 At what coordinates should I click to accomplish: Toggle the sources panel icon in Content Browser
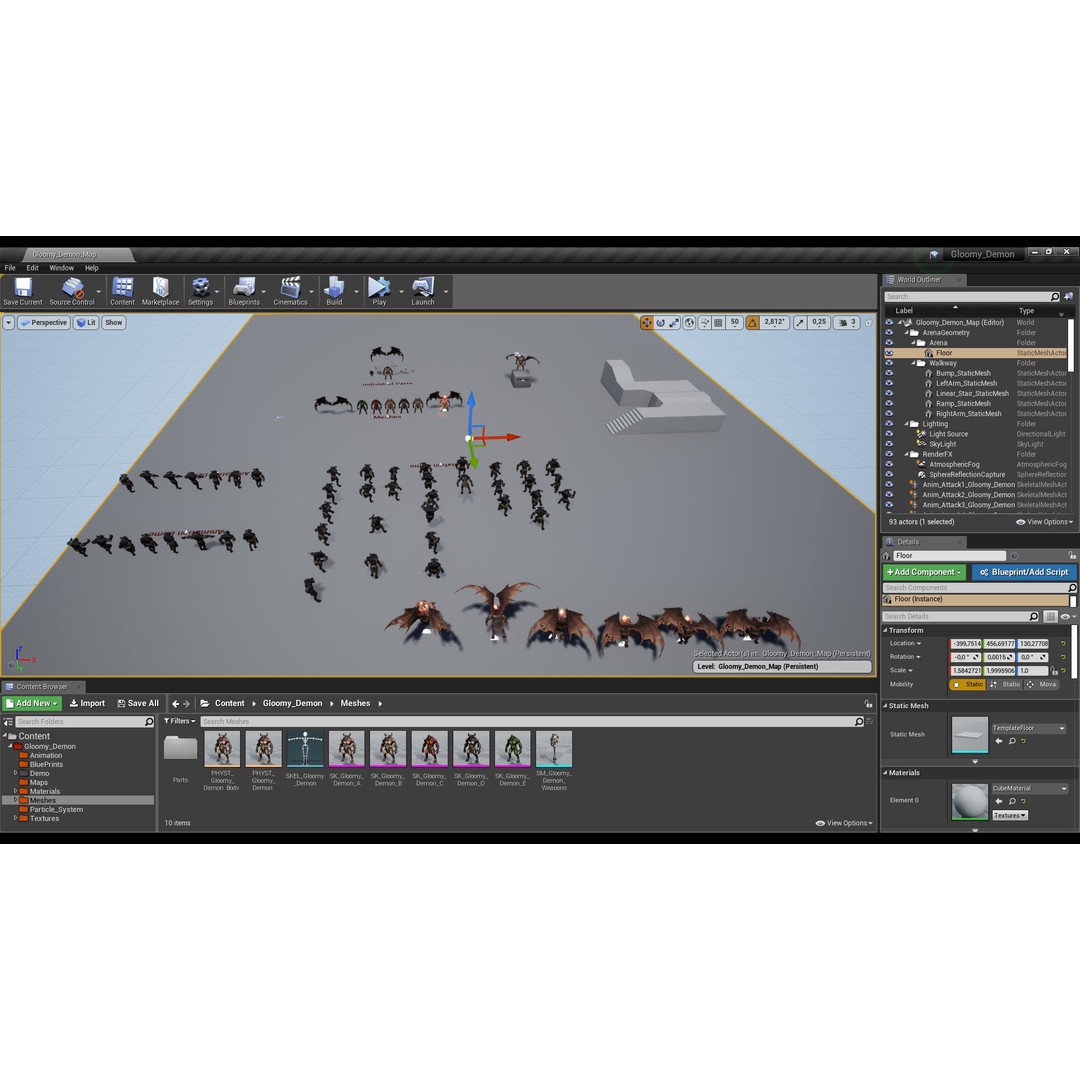point(8,722)
